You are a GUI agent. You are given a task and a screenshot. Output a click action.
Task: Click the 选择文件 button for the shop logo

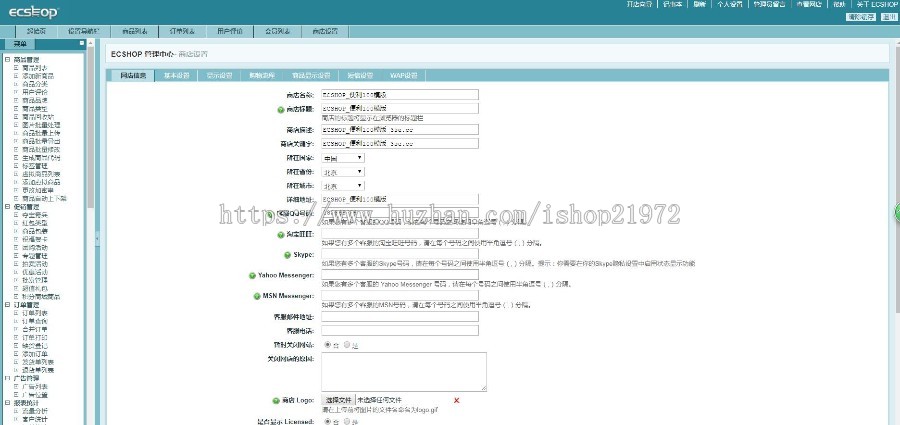[x=339, y=400]
